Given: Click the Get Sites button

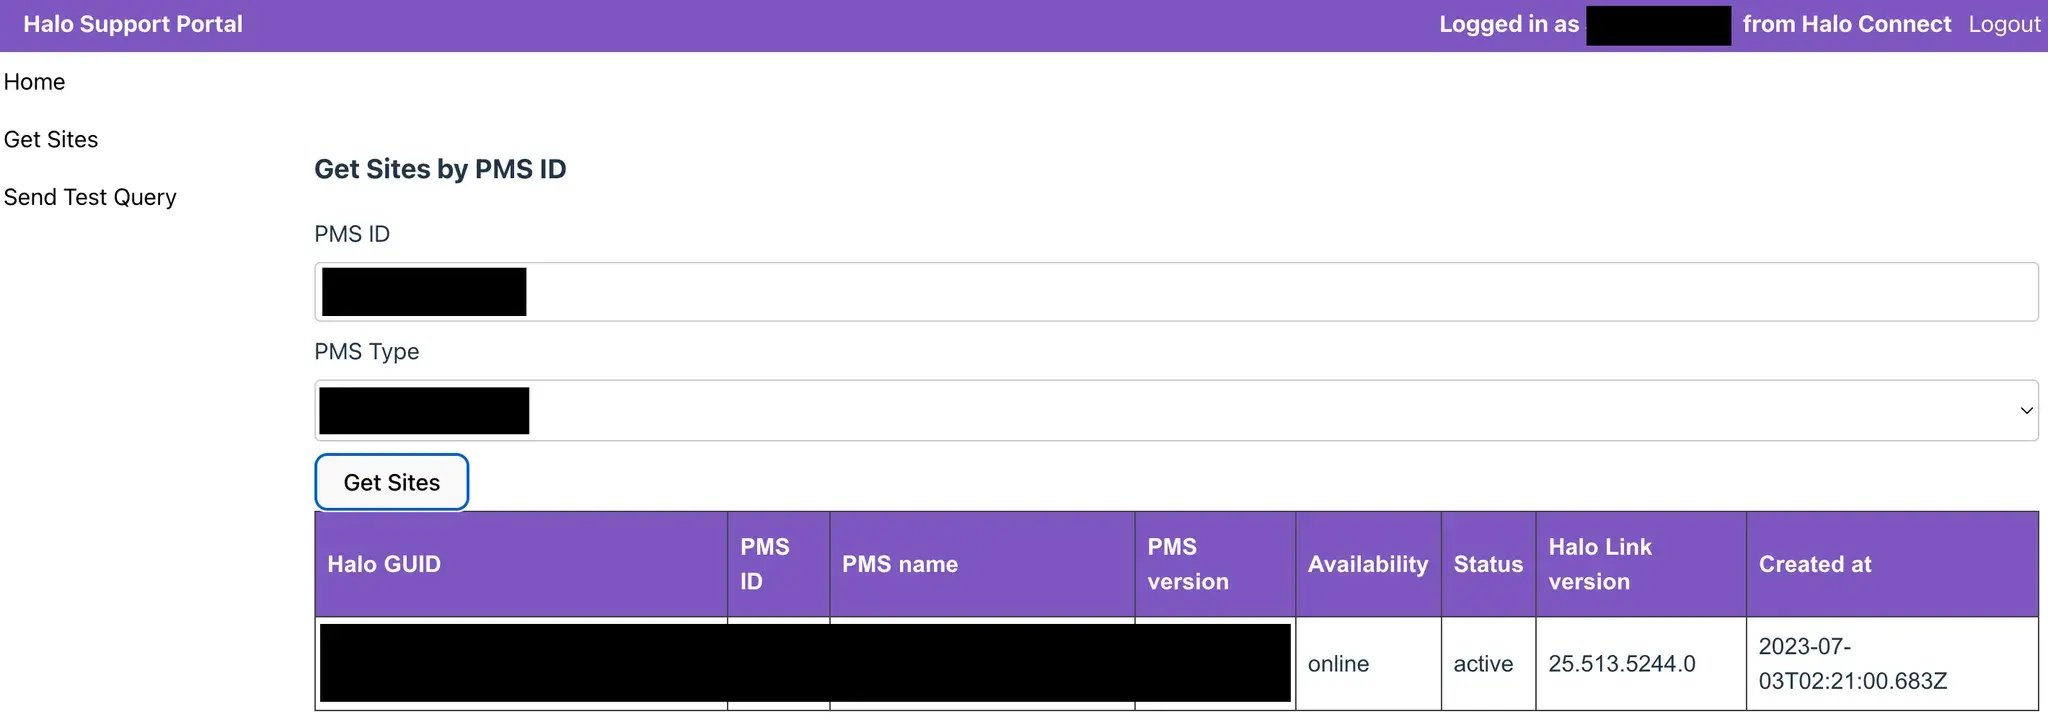Looking at the screenshot, I should coord(392,482).
